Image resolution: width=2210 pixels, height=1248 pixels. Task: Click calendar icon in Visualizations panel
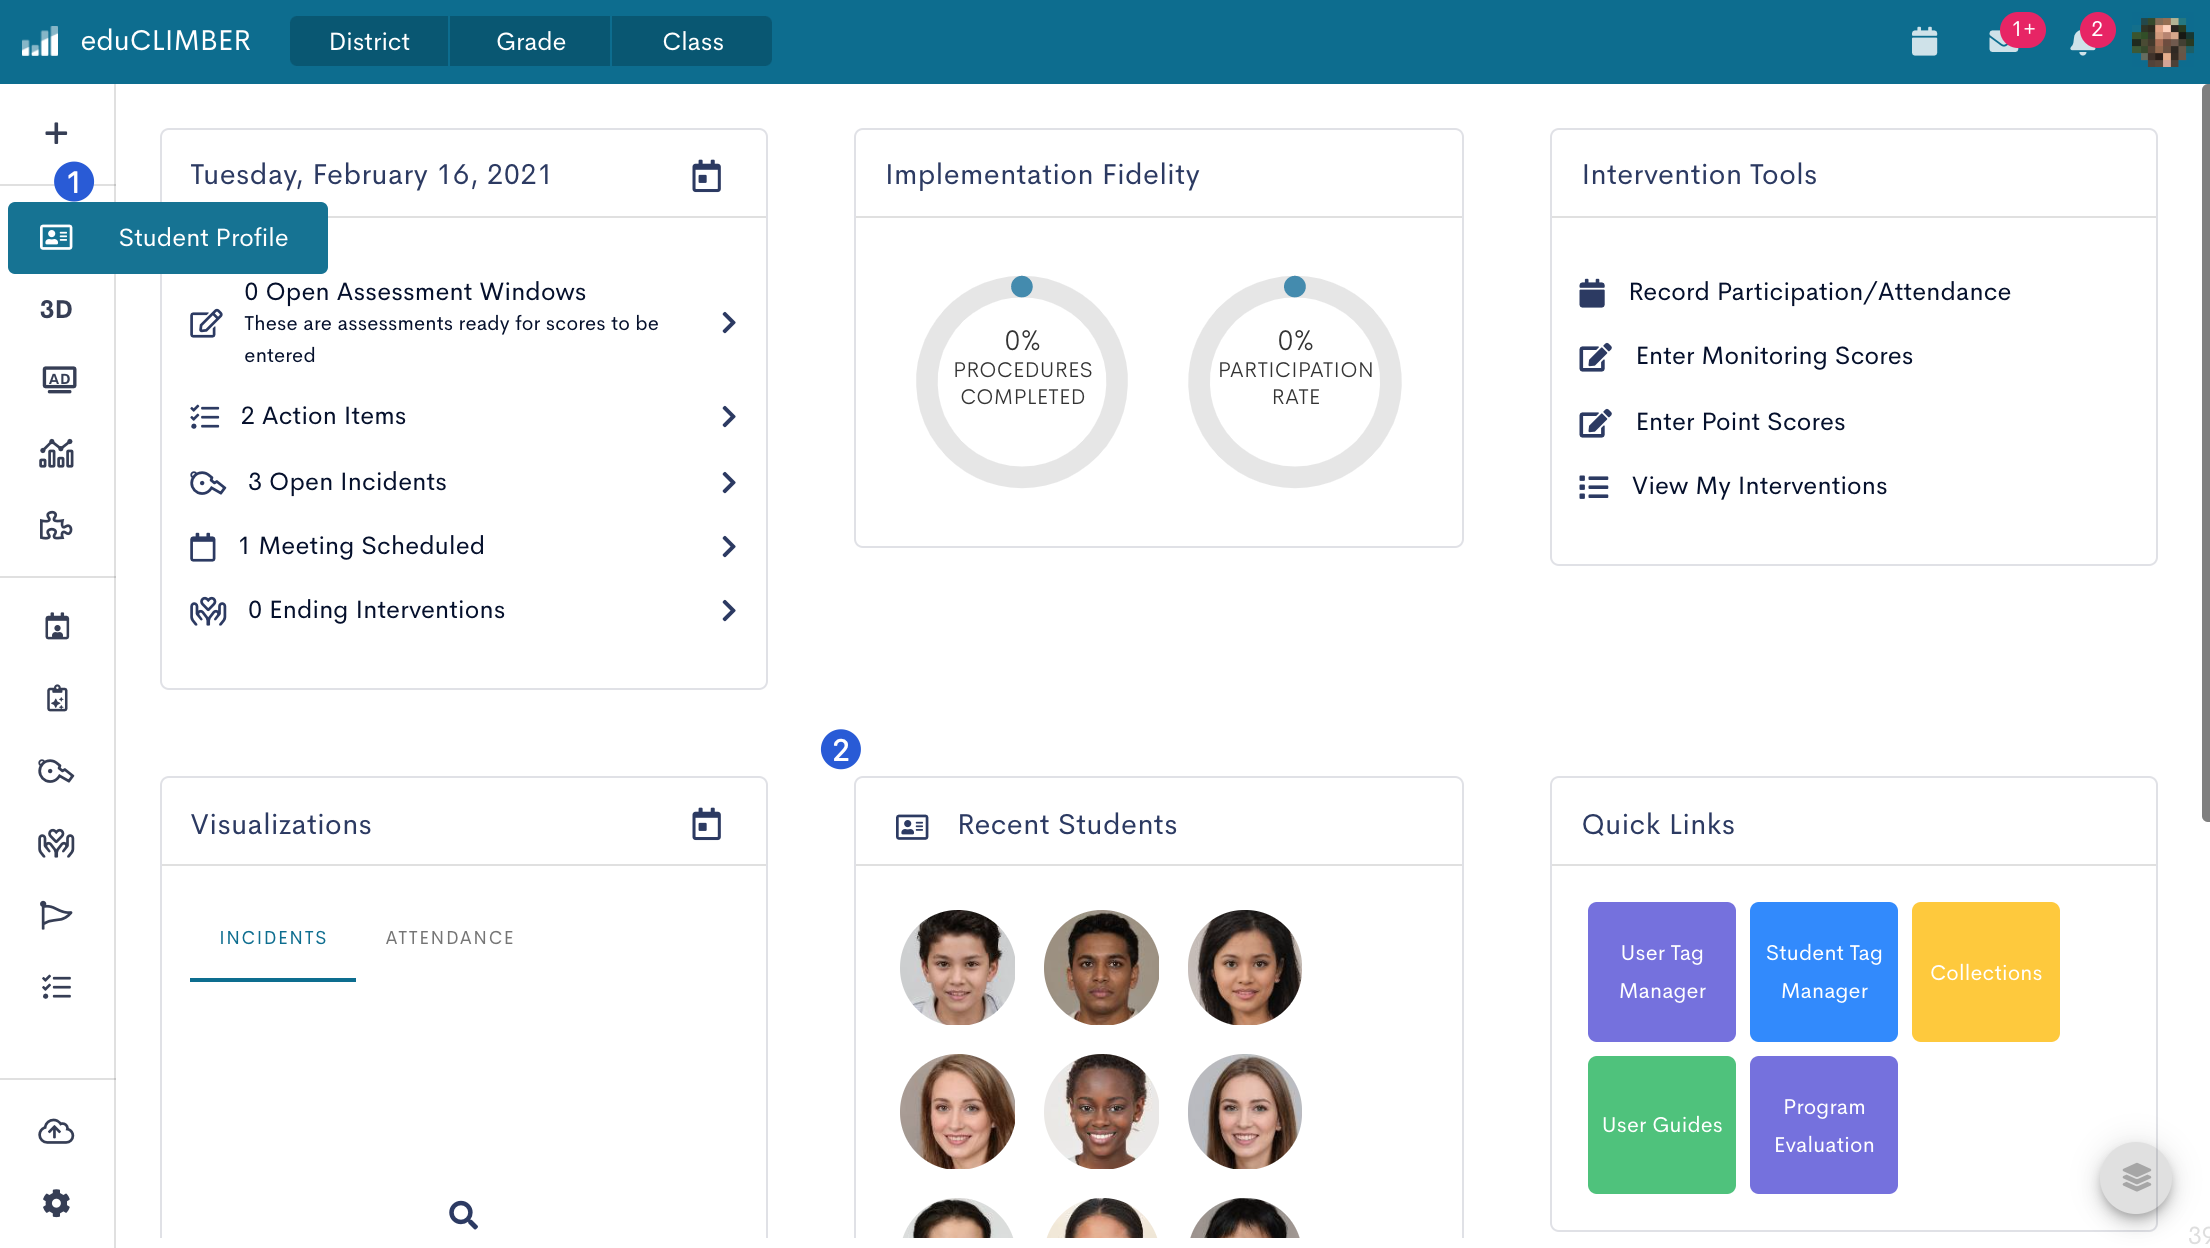[706, 824]
